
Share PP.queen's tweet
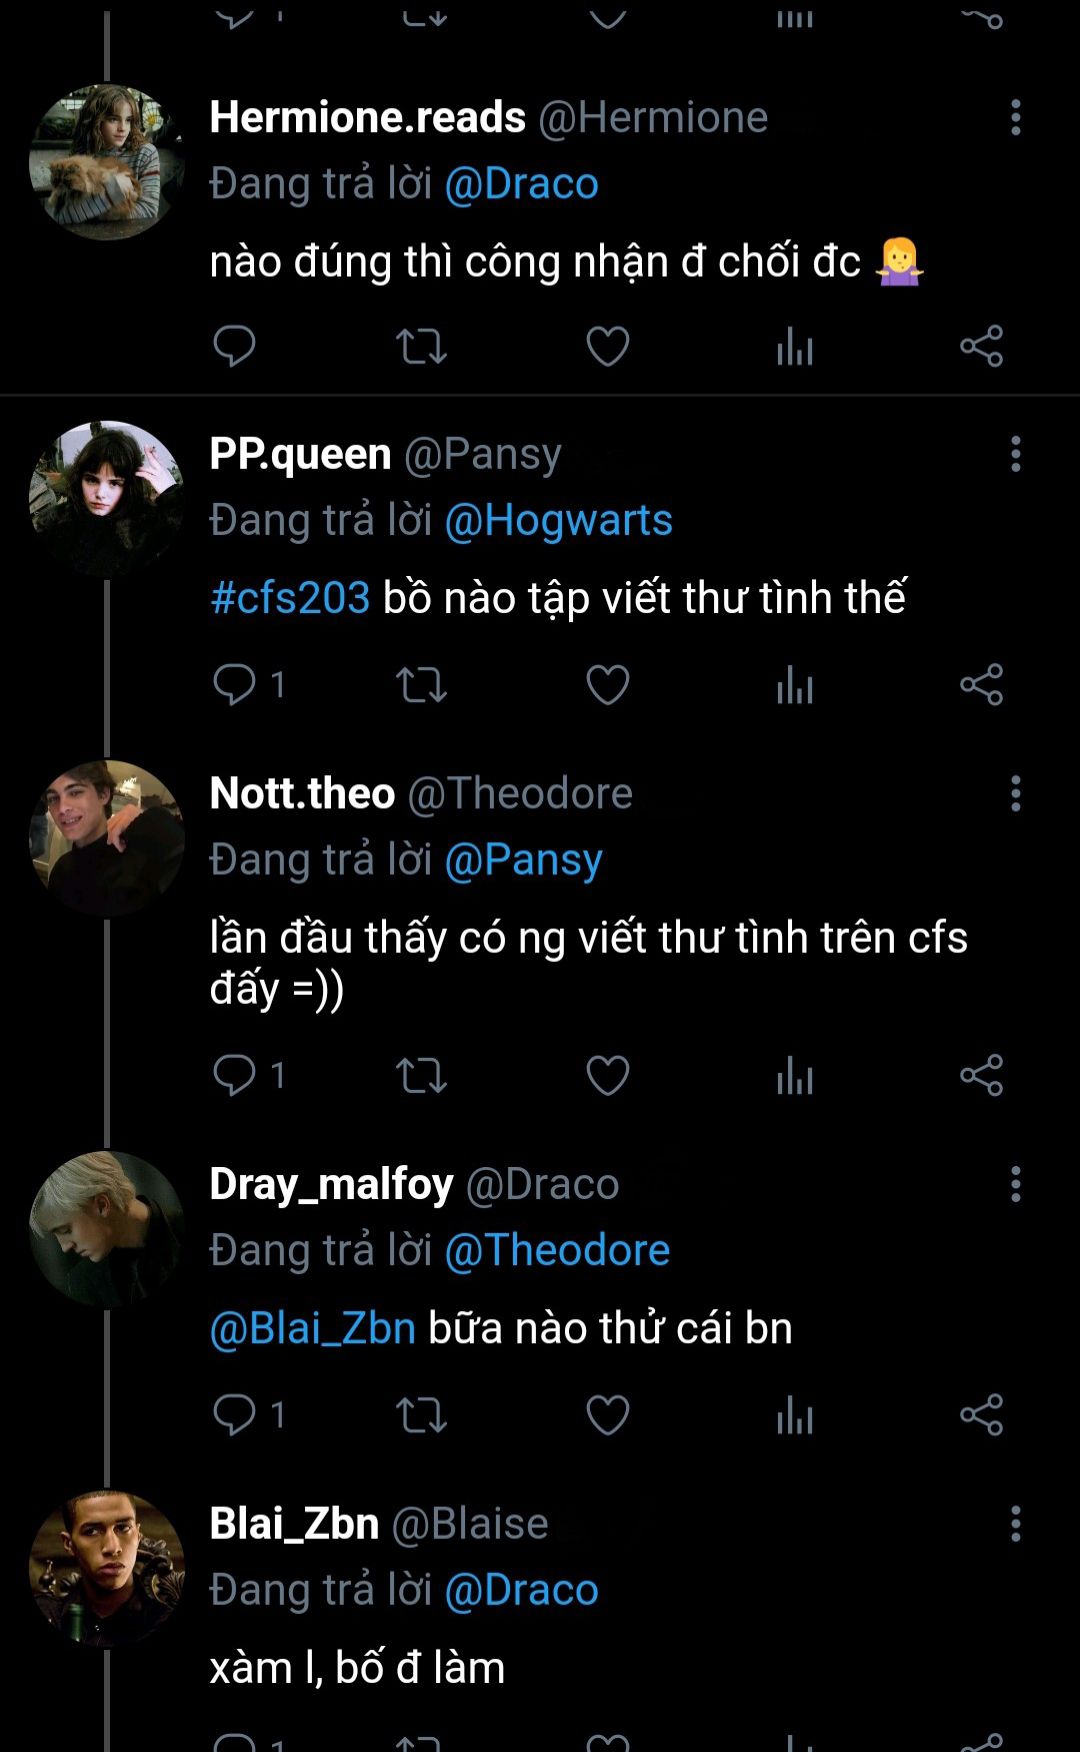[981, 685]
